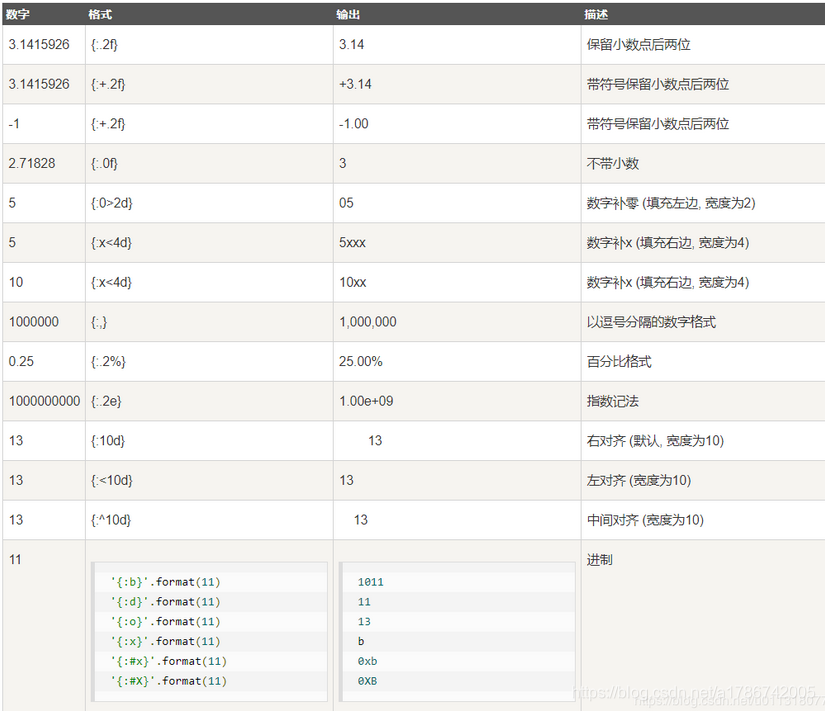
Task: Click the 1011 binary output line
Action: click(370, 582)
